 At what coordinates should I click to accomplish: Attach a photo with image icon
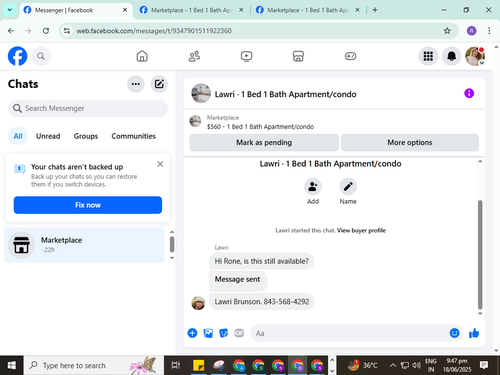point(208,333)
